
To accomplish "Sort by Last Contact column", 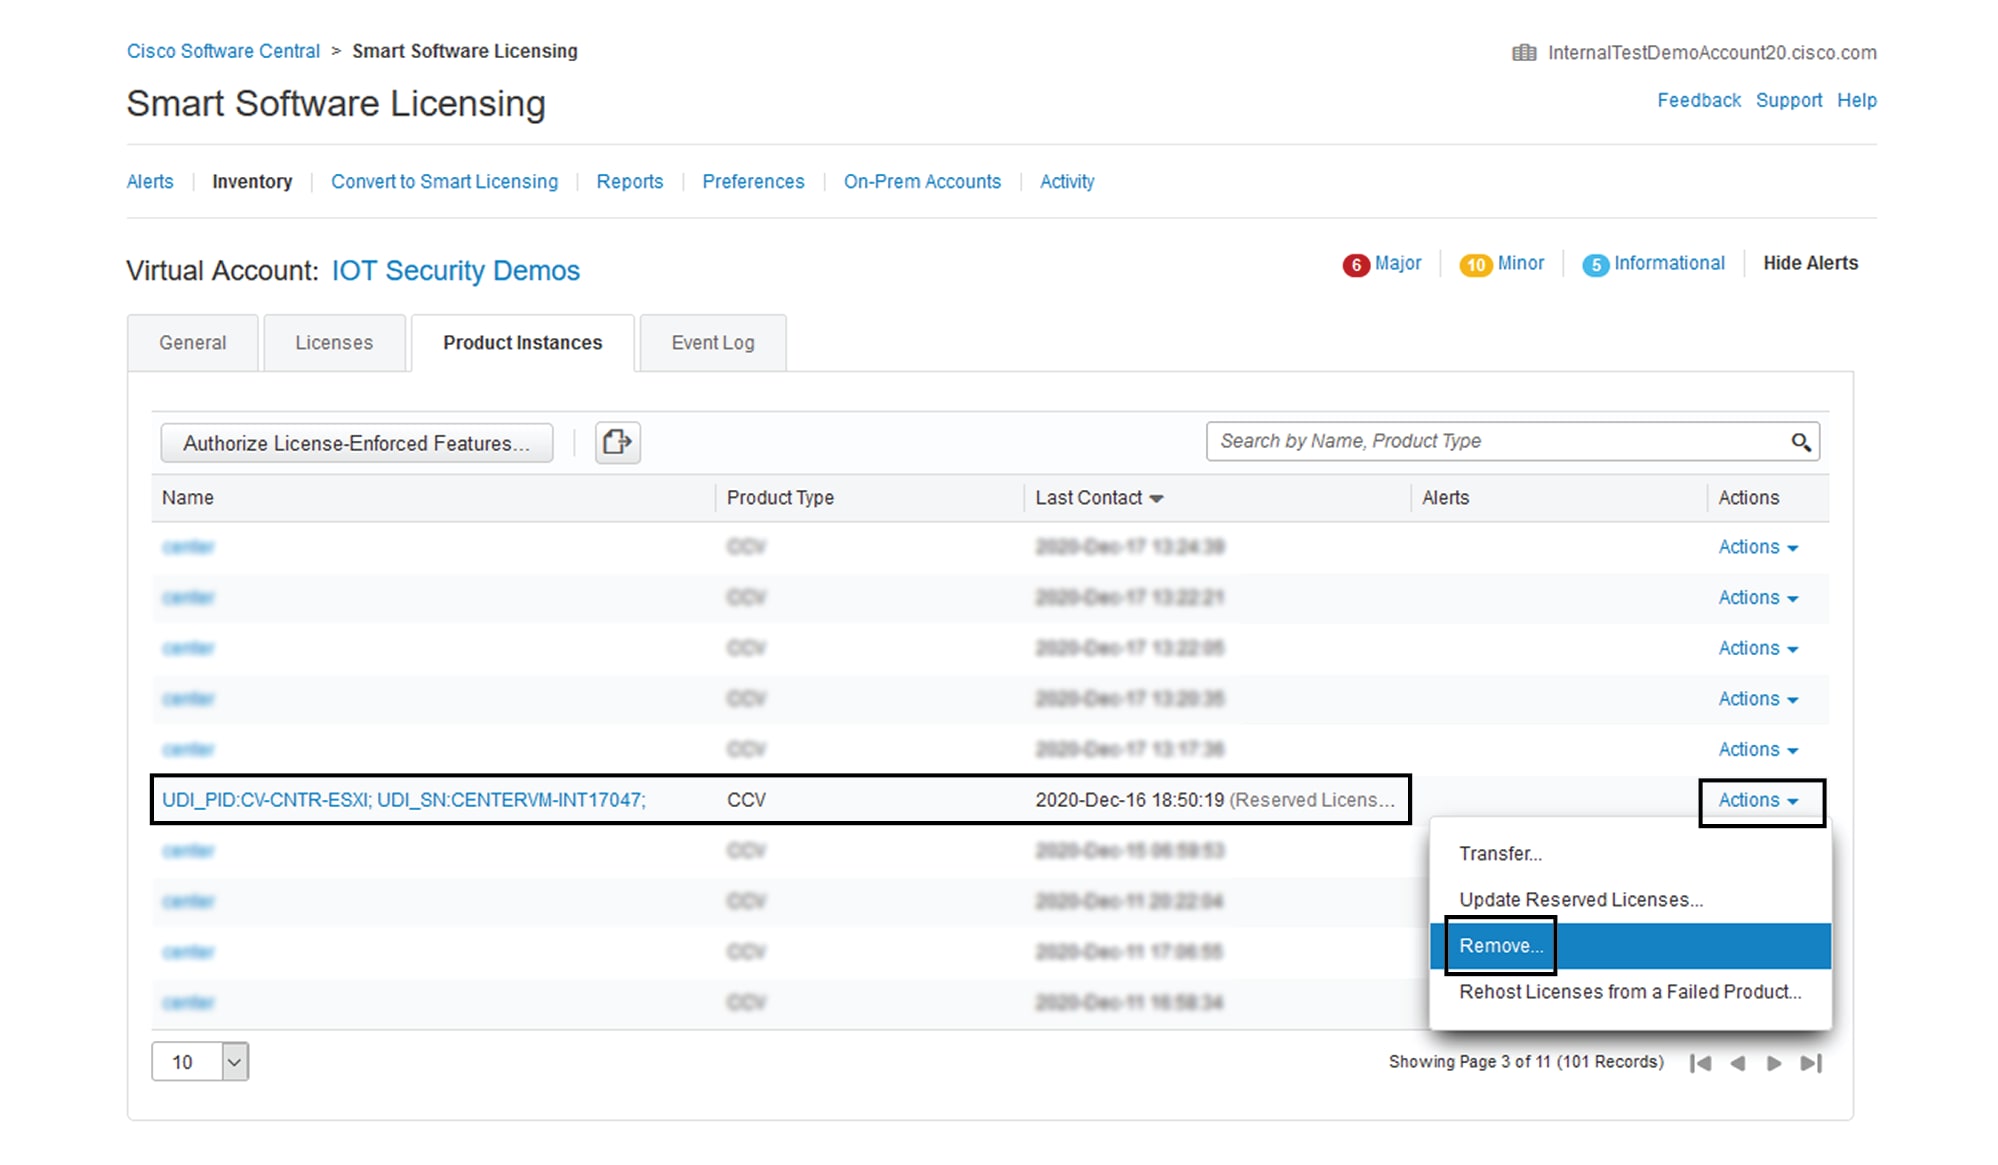I will point(1099,498).
